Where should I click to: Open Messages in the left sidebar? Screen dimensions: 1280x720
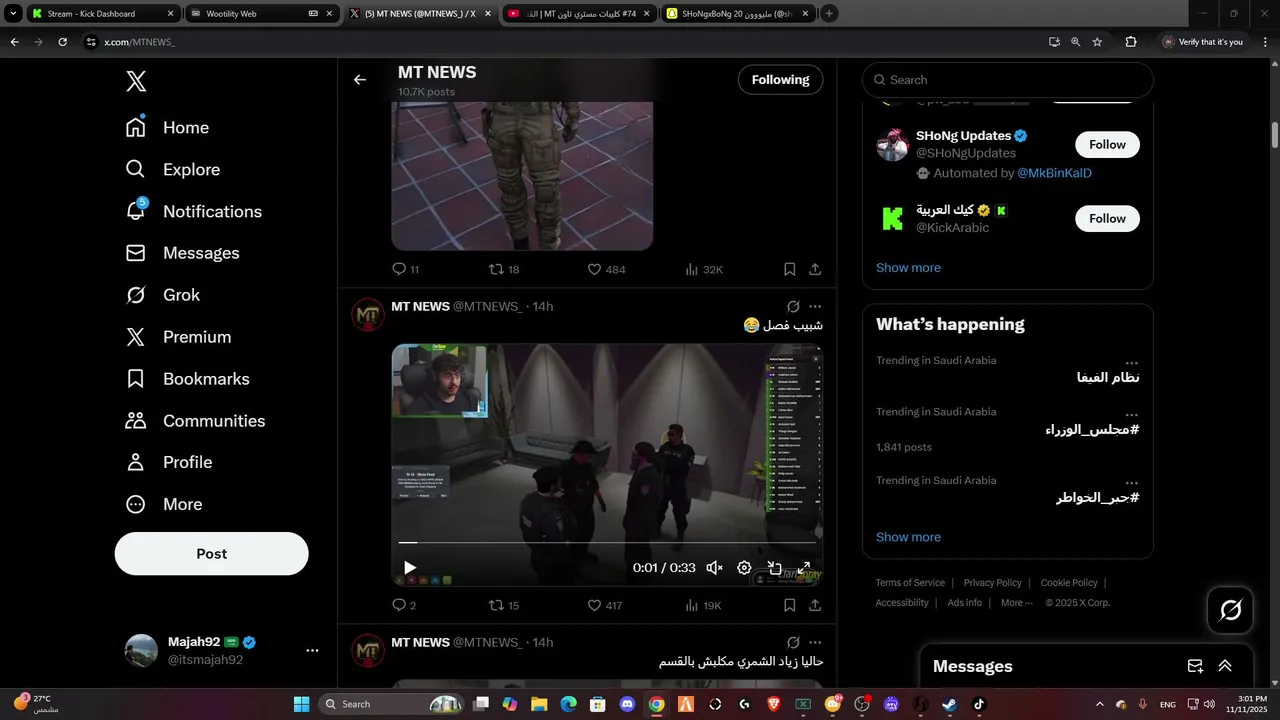[x=182, y=253]
